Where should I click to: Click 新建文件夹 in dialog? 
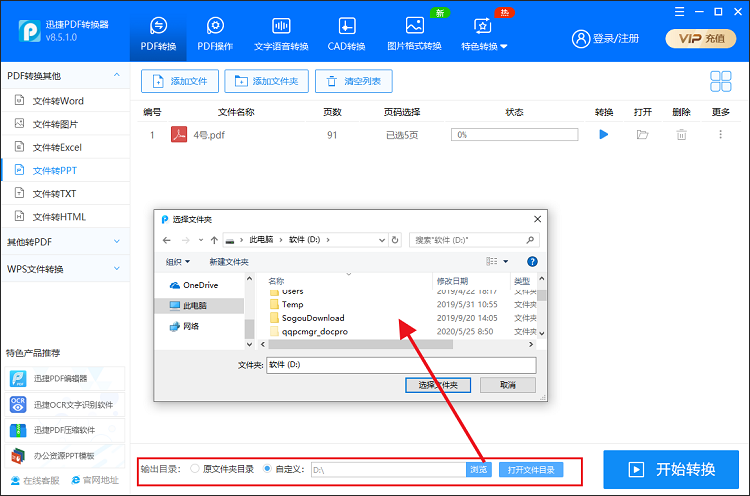[229, 262]
